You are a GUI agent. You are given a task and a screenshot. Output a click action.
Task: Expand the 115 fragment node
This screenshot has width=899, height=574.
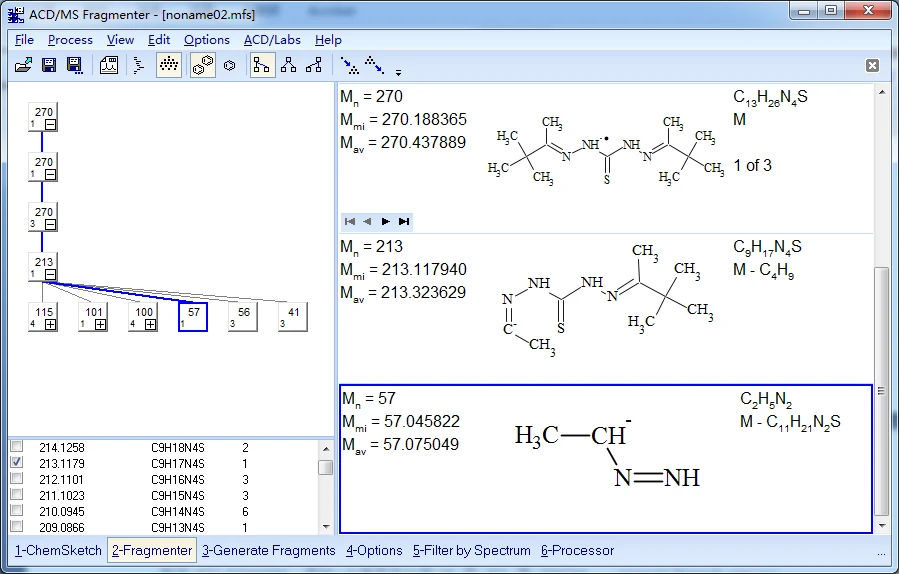click(x=50, y=325)
